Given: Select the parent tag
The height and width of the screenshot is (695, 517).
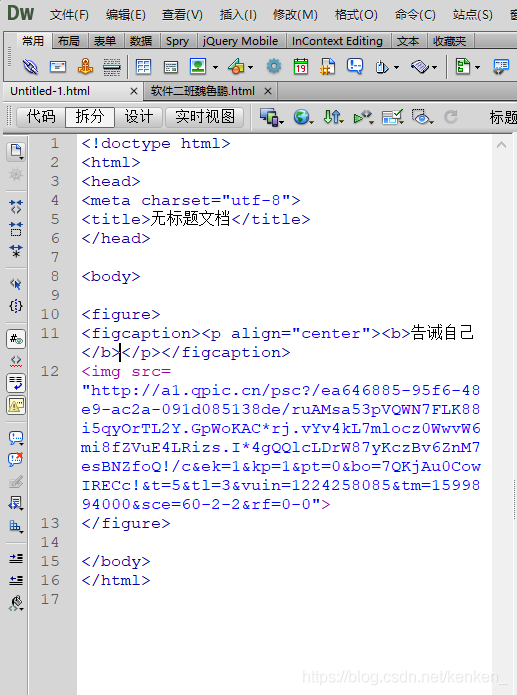Looking at the screenshot, I should click(x=16, y=284).
